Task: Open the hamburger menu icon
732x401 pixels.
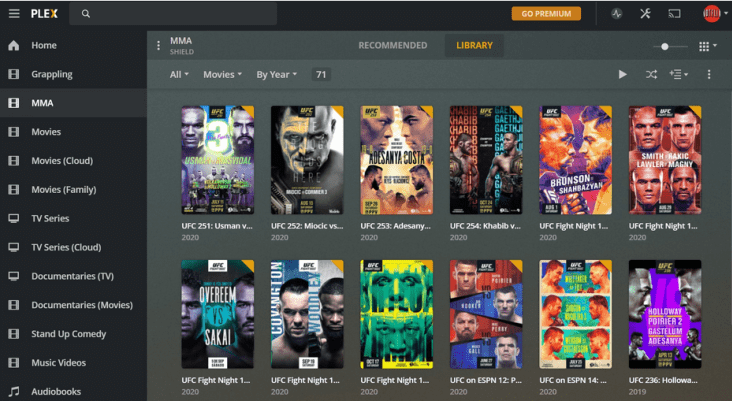Action: pyautogui.click(x=14, y=14)
